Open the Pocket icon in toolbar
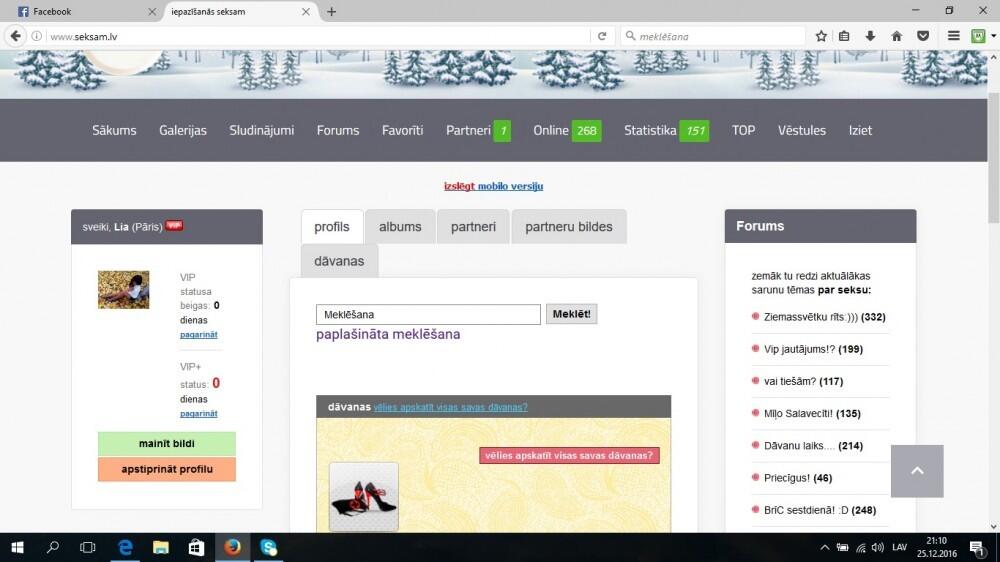The image size is (1000, 562). [923, 36]
